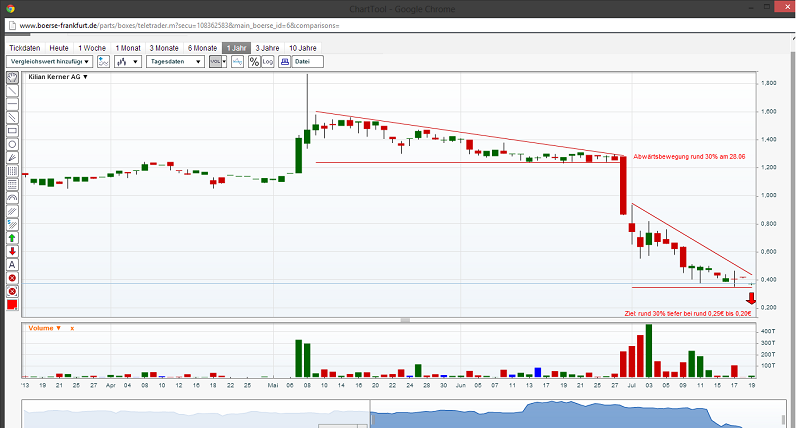Toggle percent scale display
This screenshot has width=800, height=428.
(254, 62)
